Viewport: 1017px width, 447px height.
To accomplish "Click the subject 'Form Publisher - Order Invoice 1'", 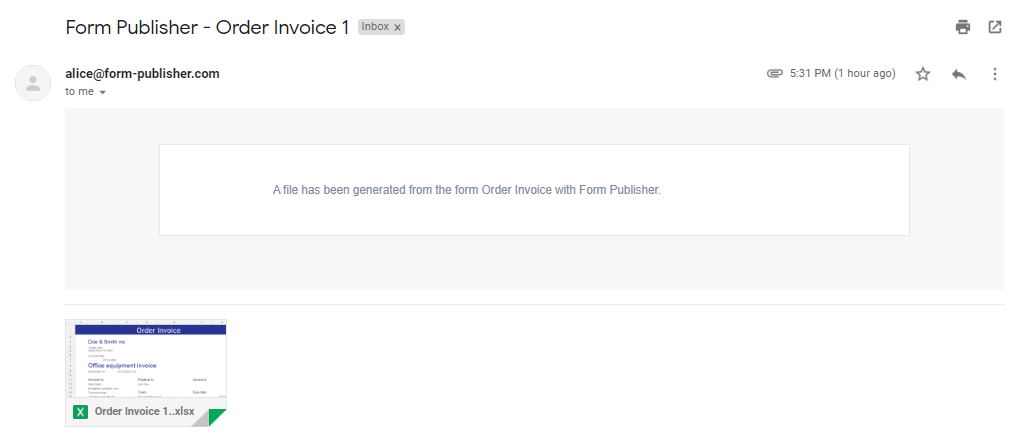I will 208,27.
